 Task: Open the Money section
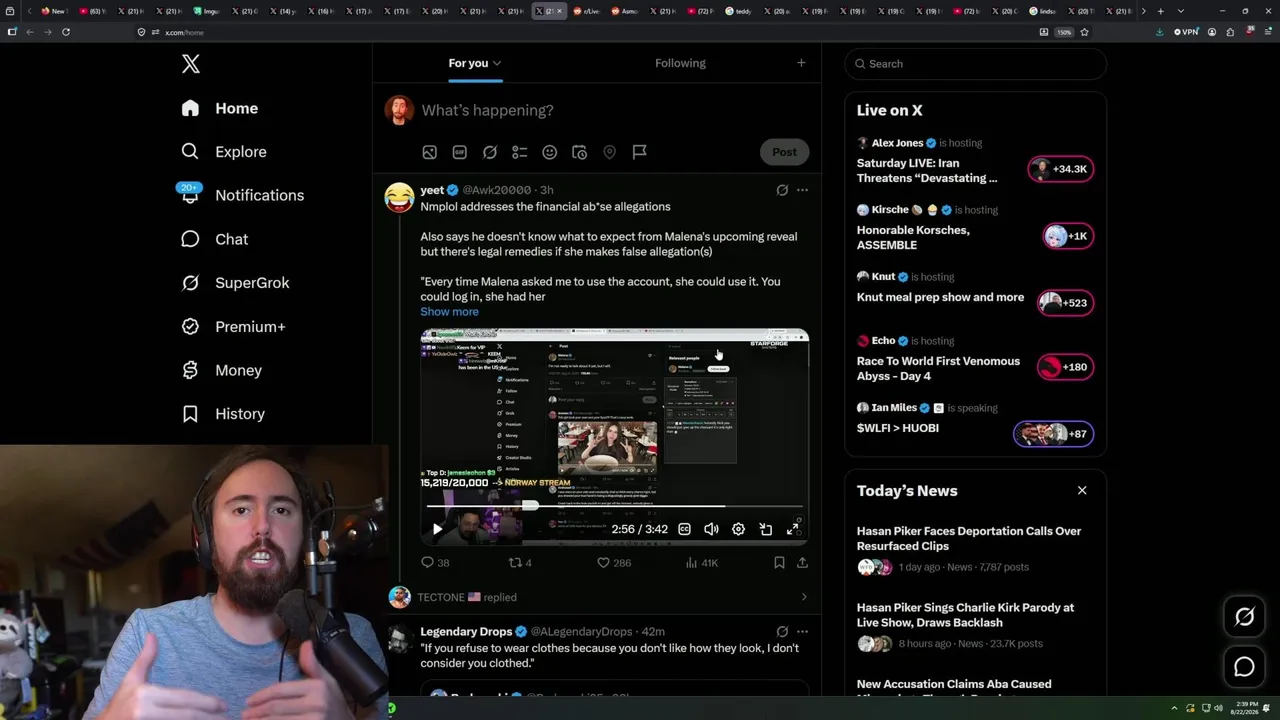221,370
